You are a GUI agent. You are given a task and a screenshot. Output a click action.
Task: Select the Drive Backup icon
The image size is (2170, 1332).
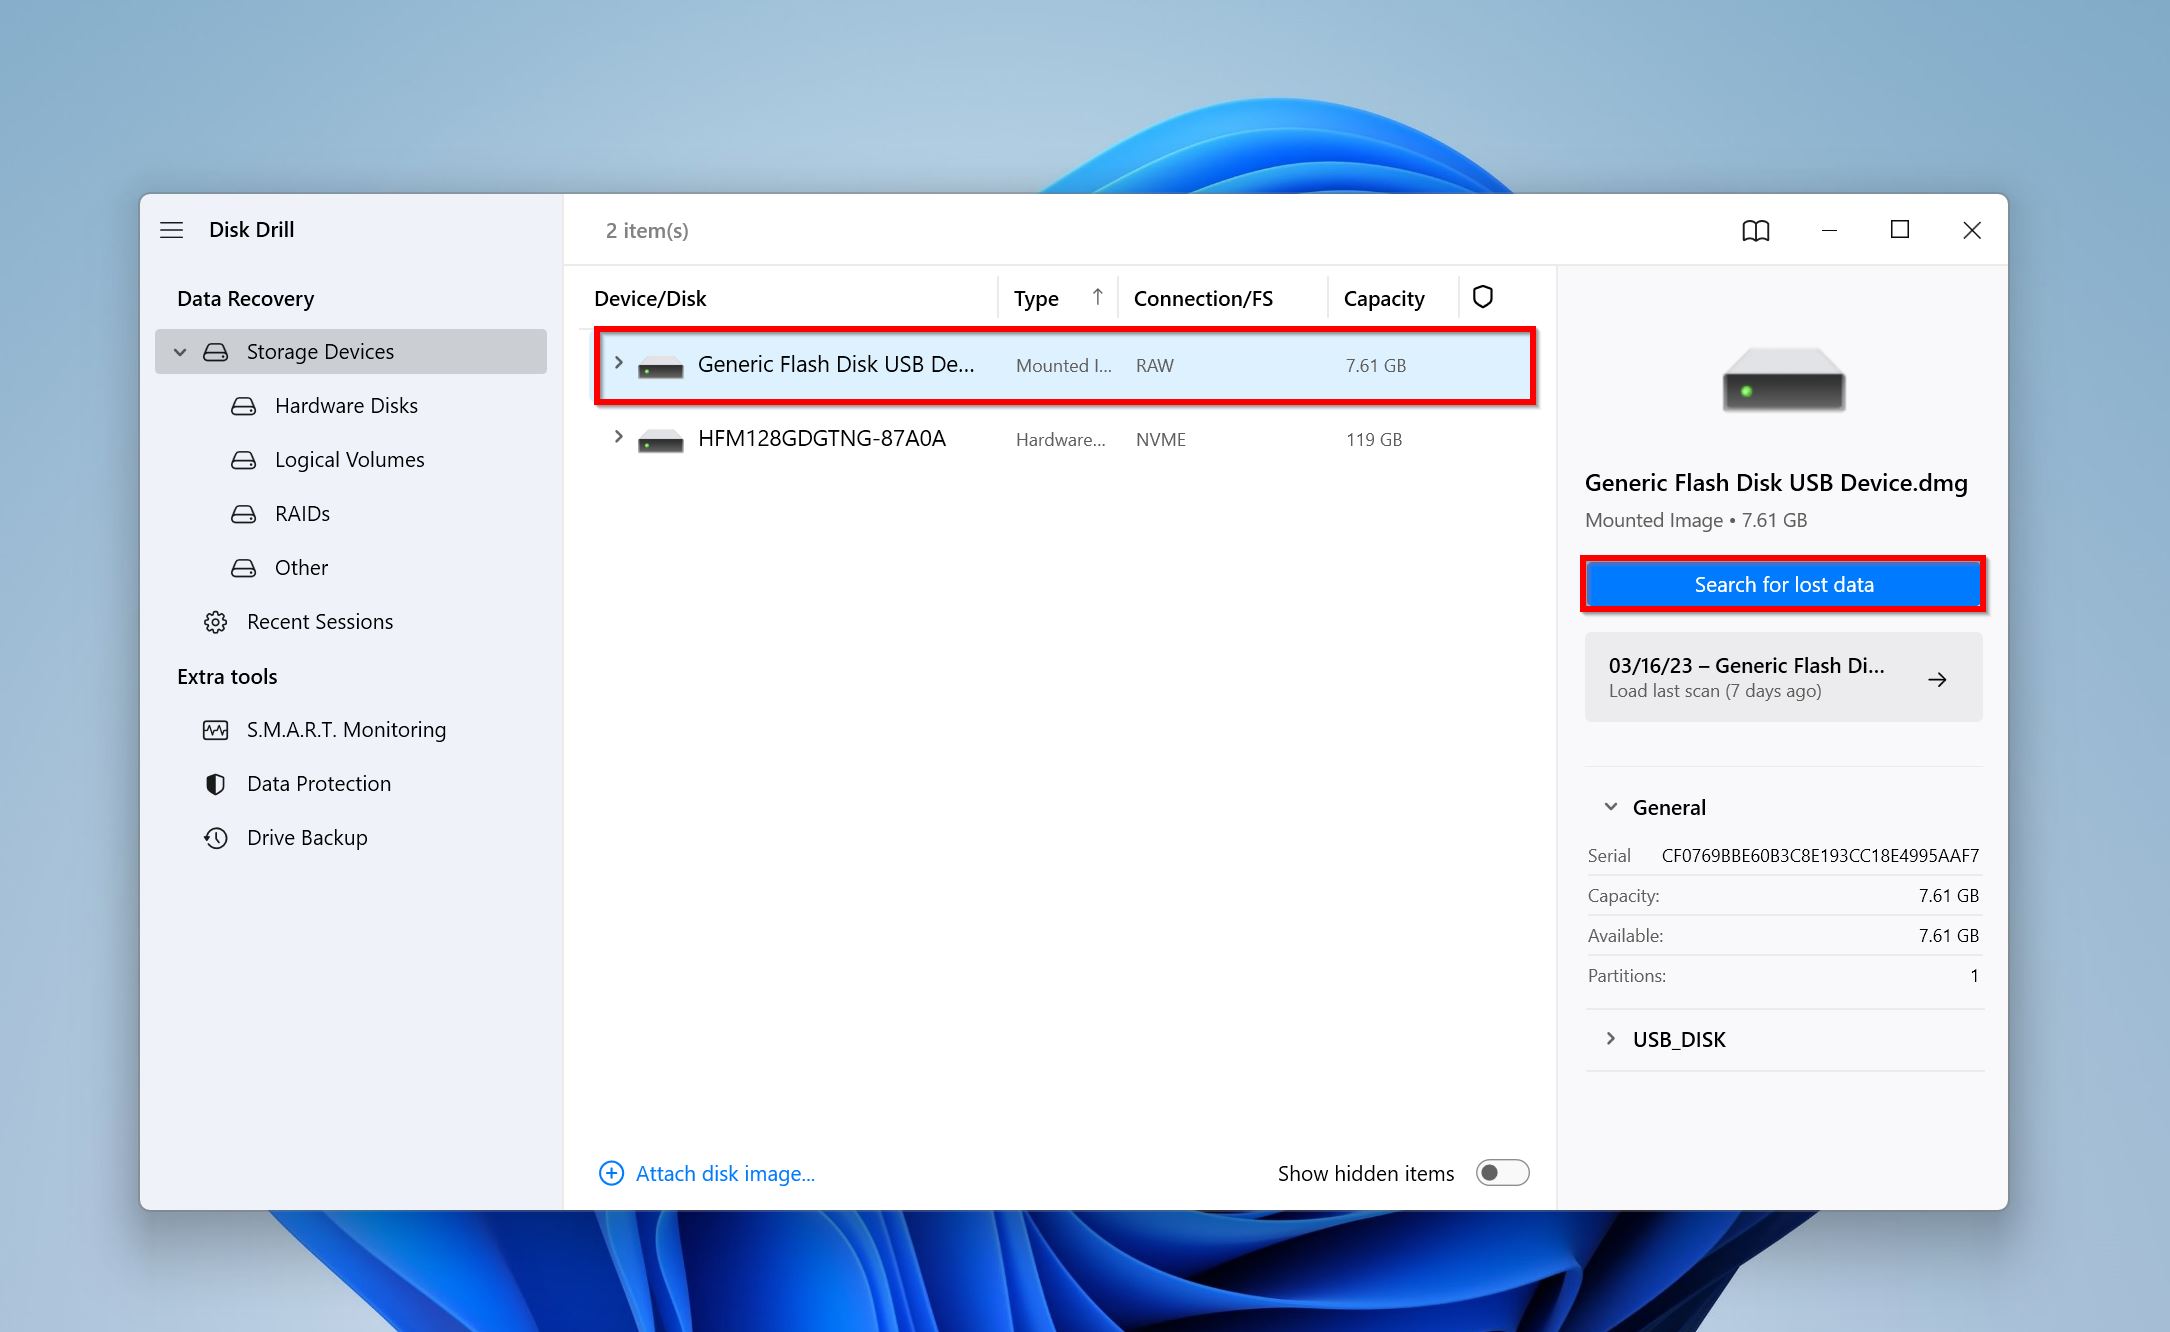coord(217,837)
